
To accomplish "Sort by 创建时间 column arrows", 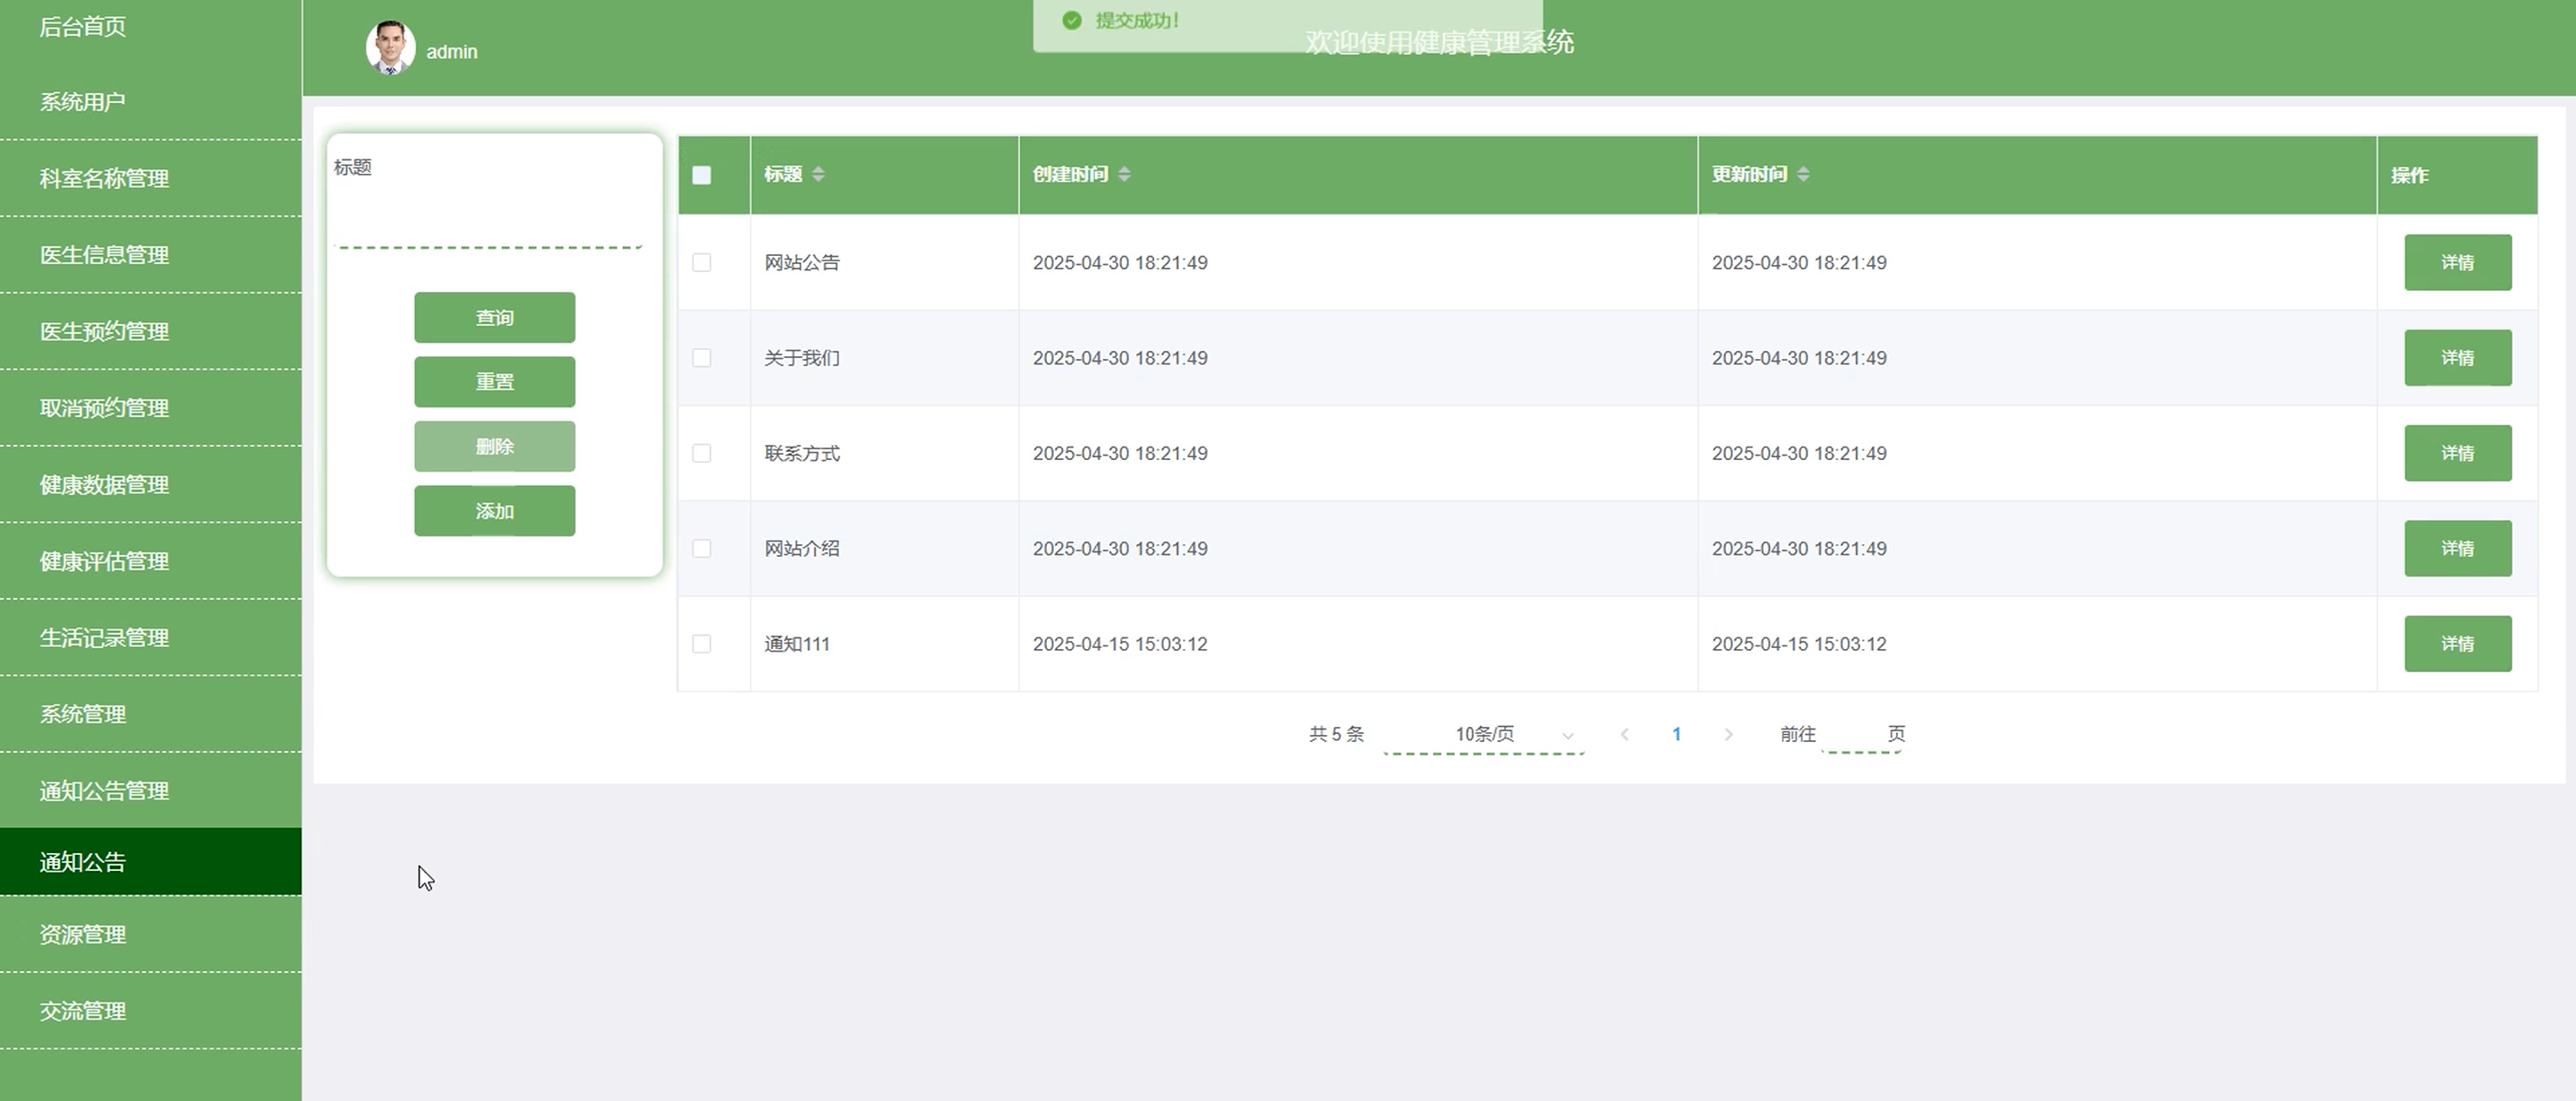I will tap(1124, 174).
